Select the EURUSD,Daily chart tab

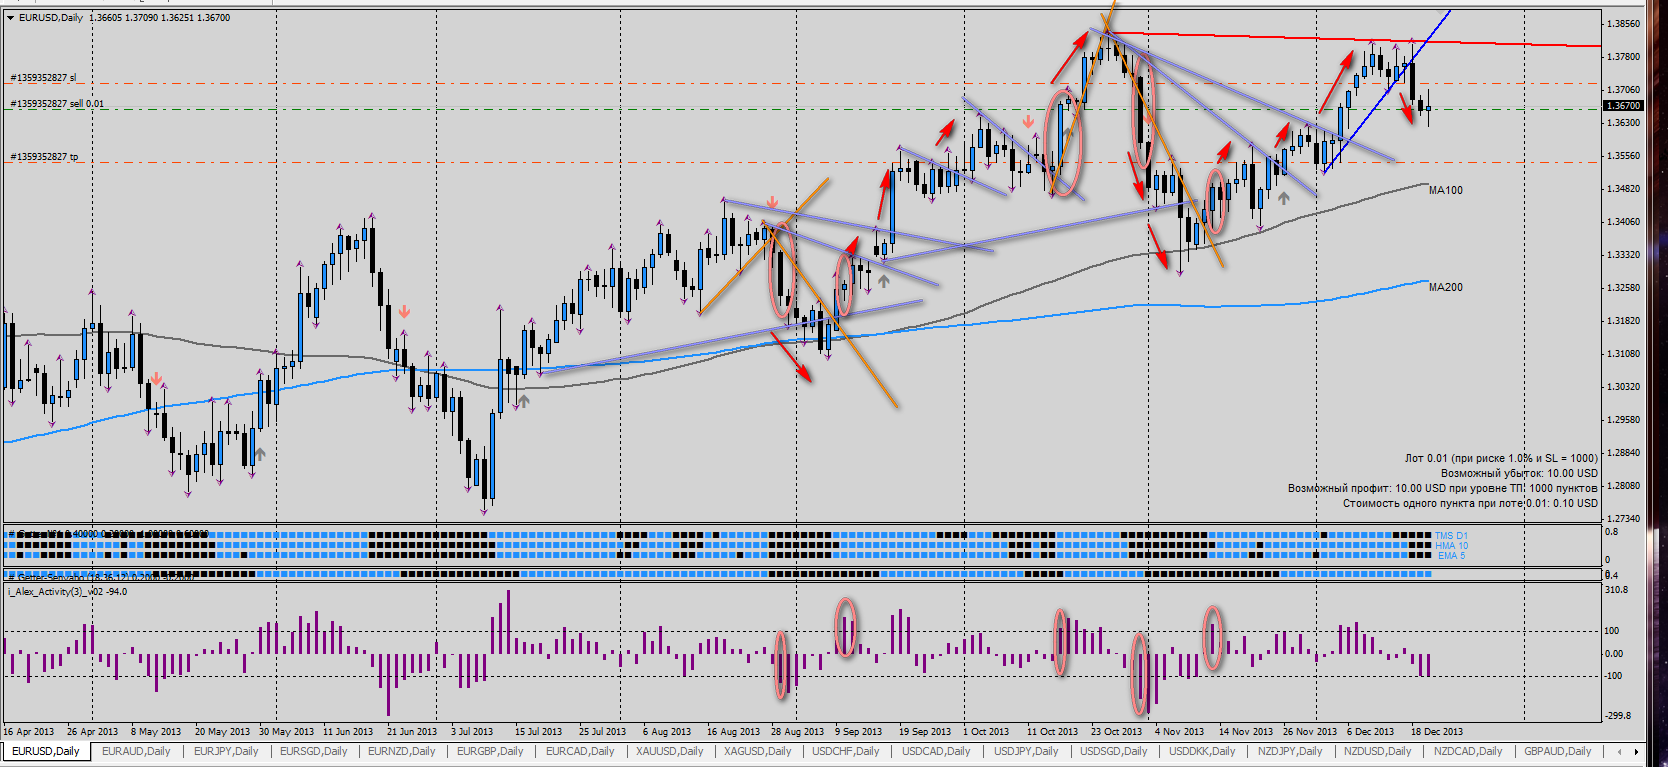point(46,751)
